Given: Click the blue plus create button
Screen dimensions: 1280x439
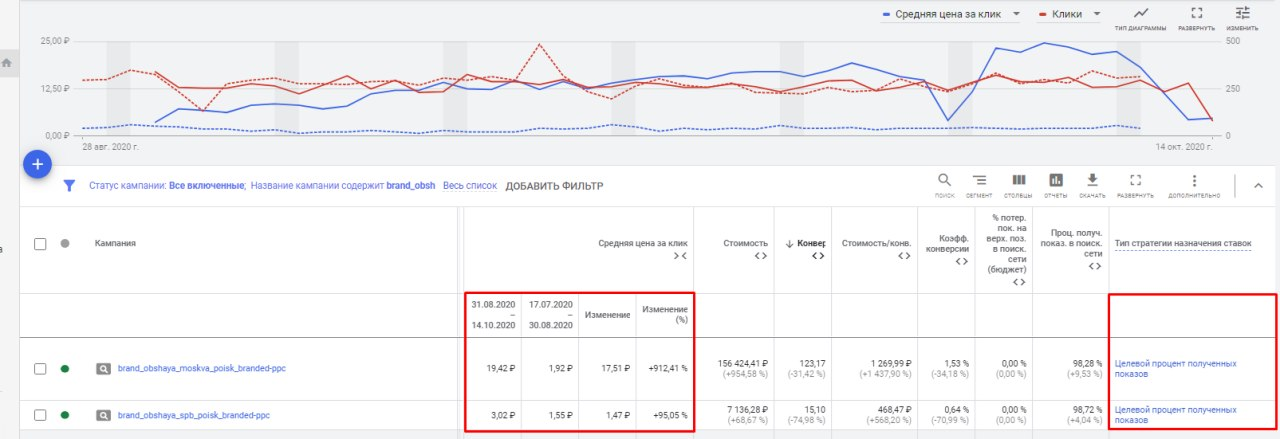Looking at the screenshot, I should click(37, 164).
